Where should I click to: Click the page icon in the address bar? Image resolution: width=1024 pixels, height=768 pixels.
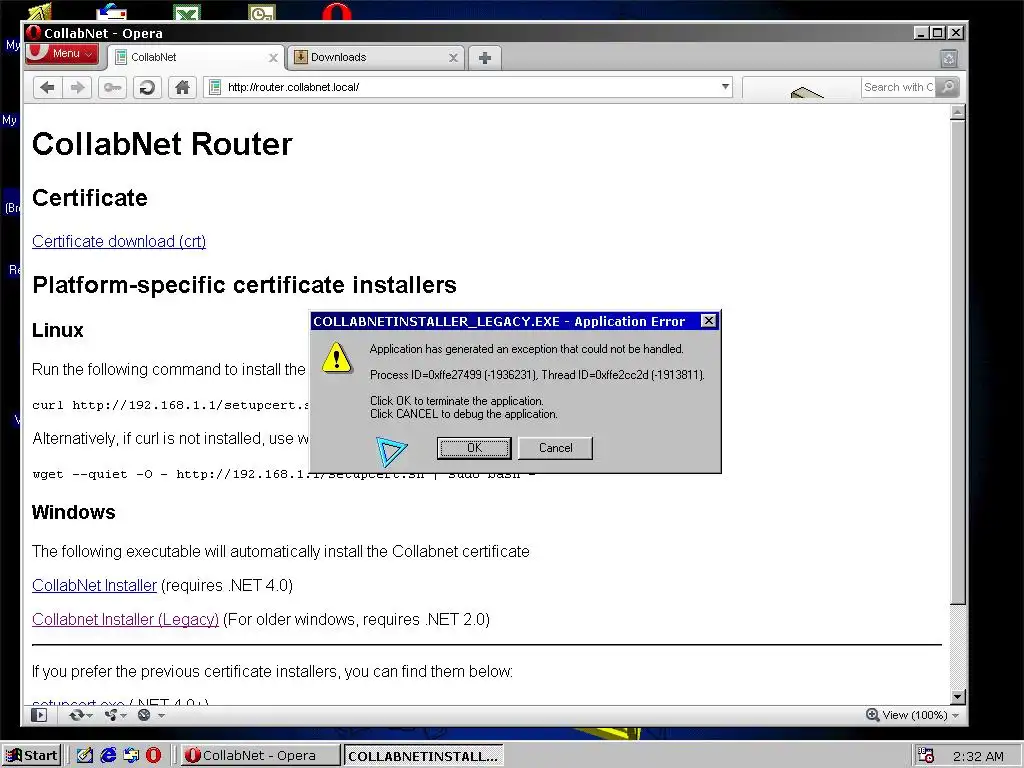pos(214,87)
